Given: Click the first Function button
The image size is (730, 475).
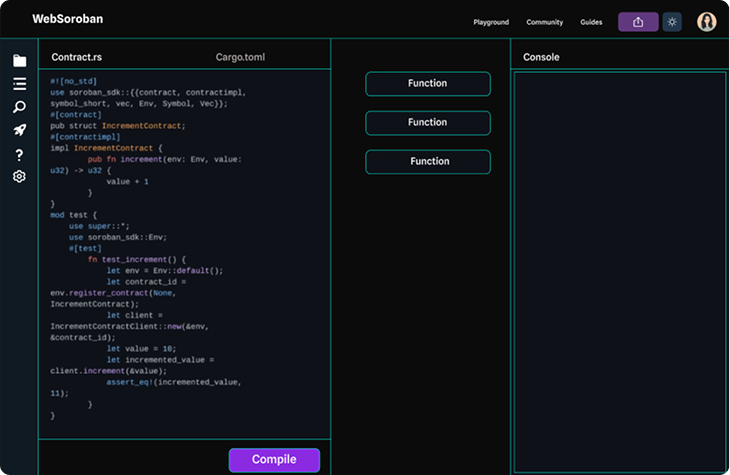Looking at the screenshot, I should tap(428, 84).
